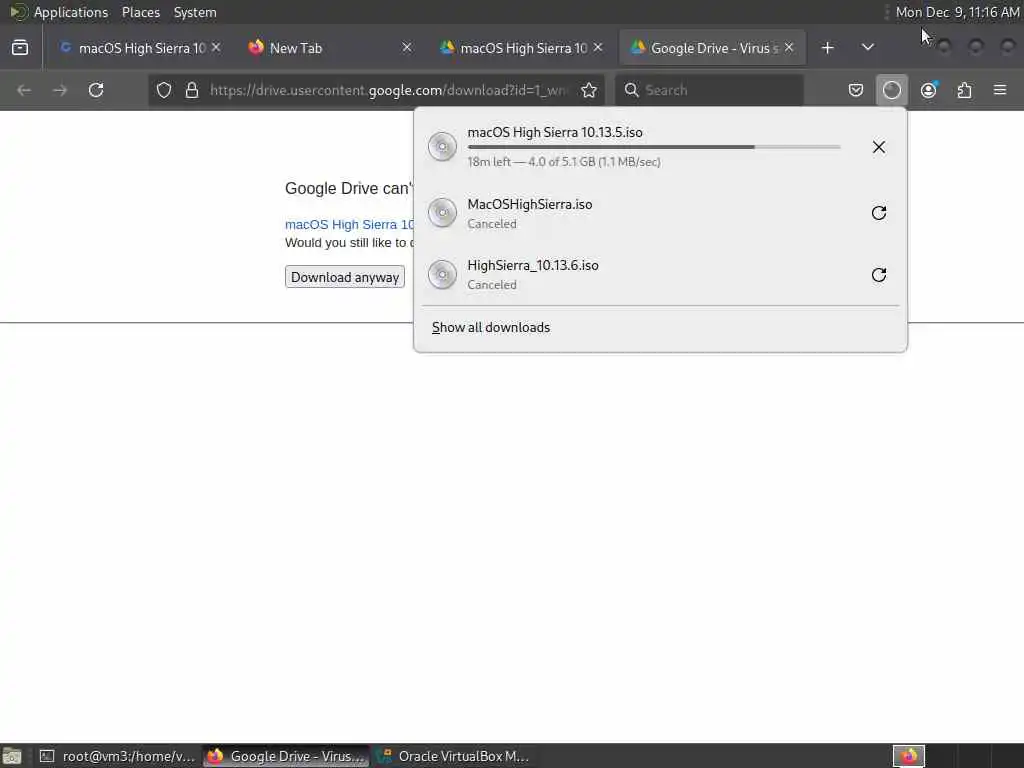Go forward with the forward arrow

(x=60, y=90)
